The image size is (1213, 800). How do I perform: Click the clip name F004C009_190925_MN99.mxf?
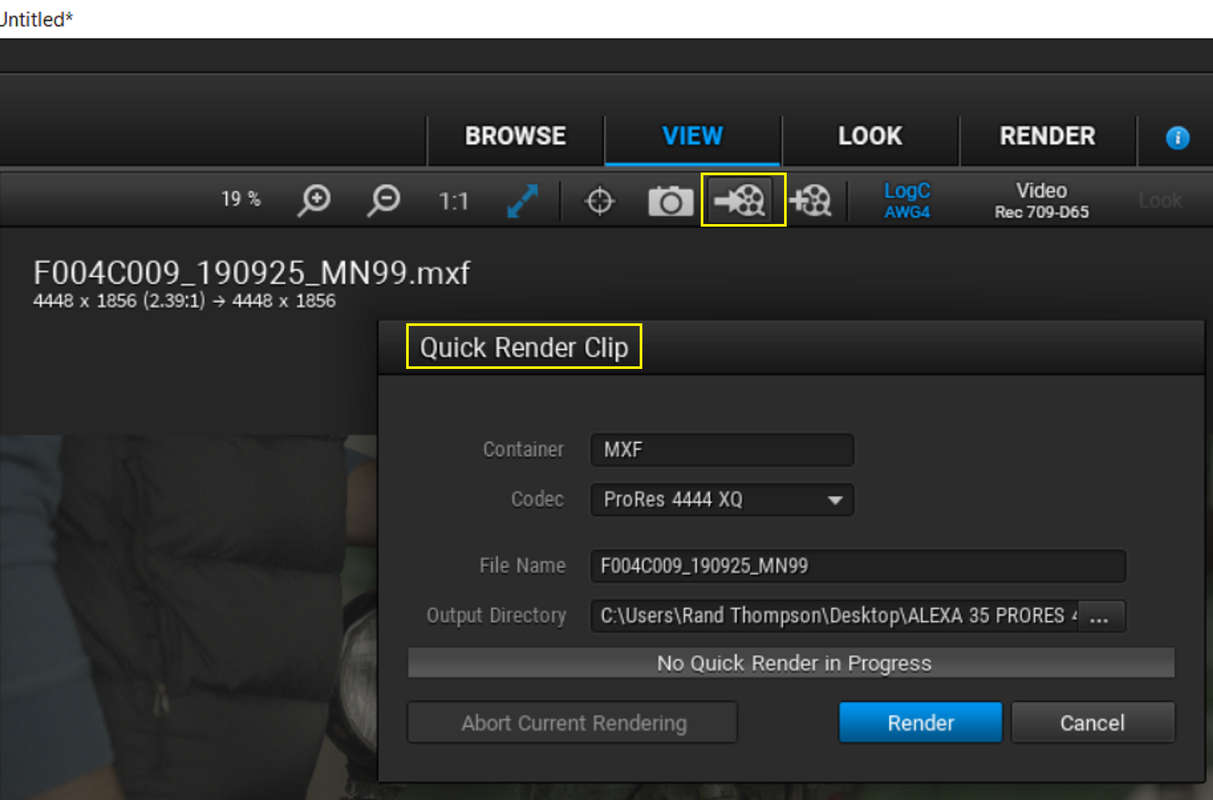[x=252, y=272]
